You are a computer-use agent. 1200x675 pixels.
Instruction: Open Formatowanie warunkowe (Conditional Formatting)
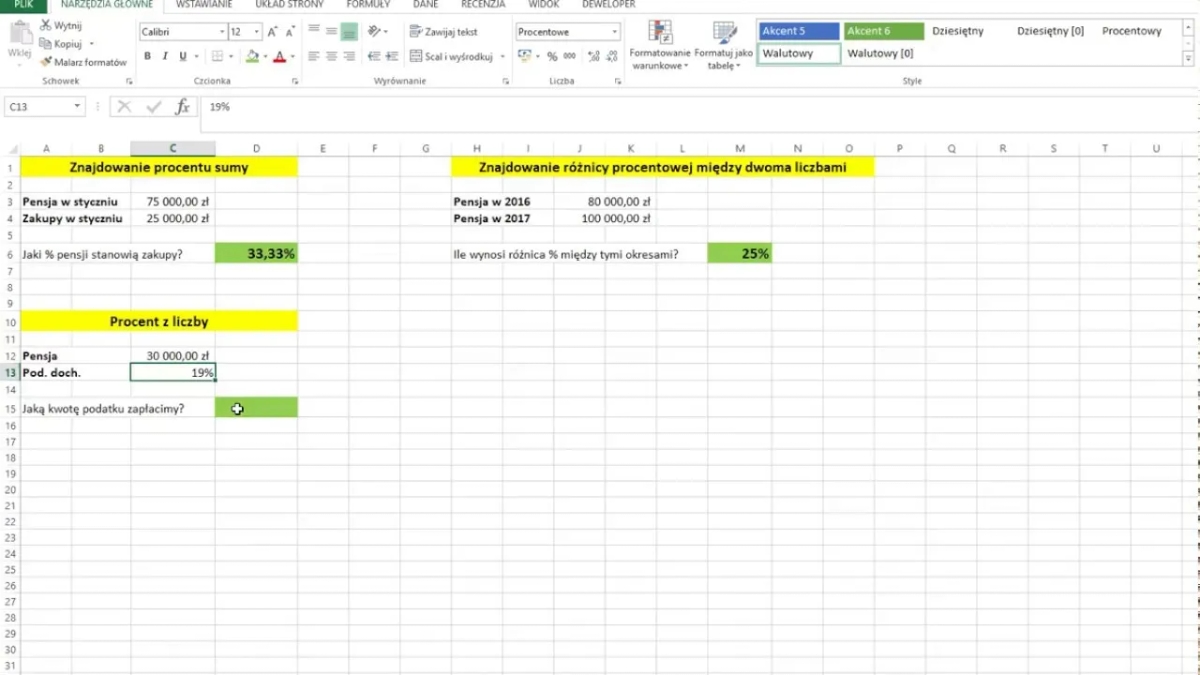[660, 47]
